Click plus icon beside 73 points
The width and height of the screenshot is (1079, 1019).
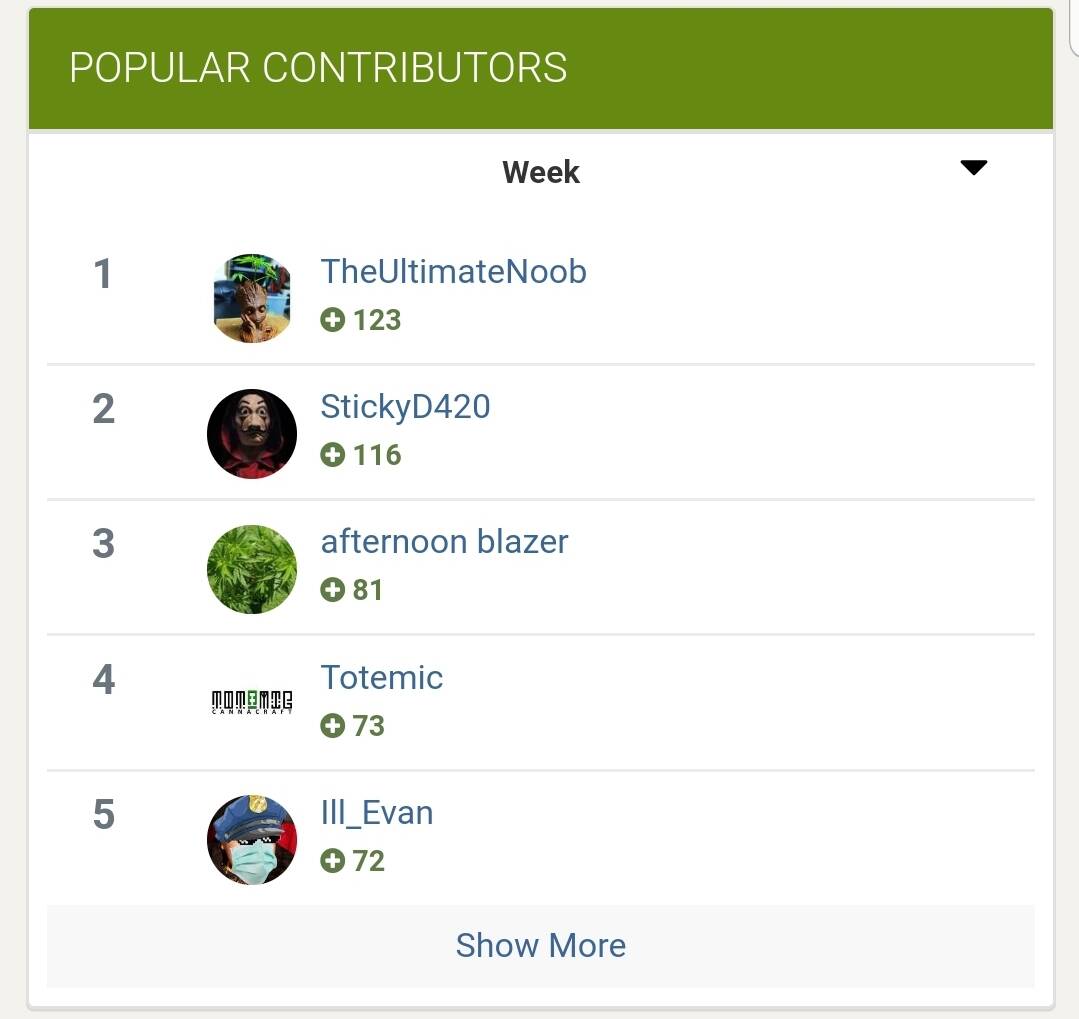[x=332, y=725]
